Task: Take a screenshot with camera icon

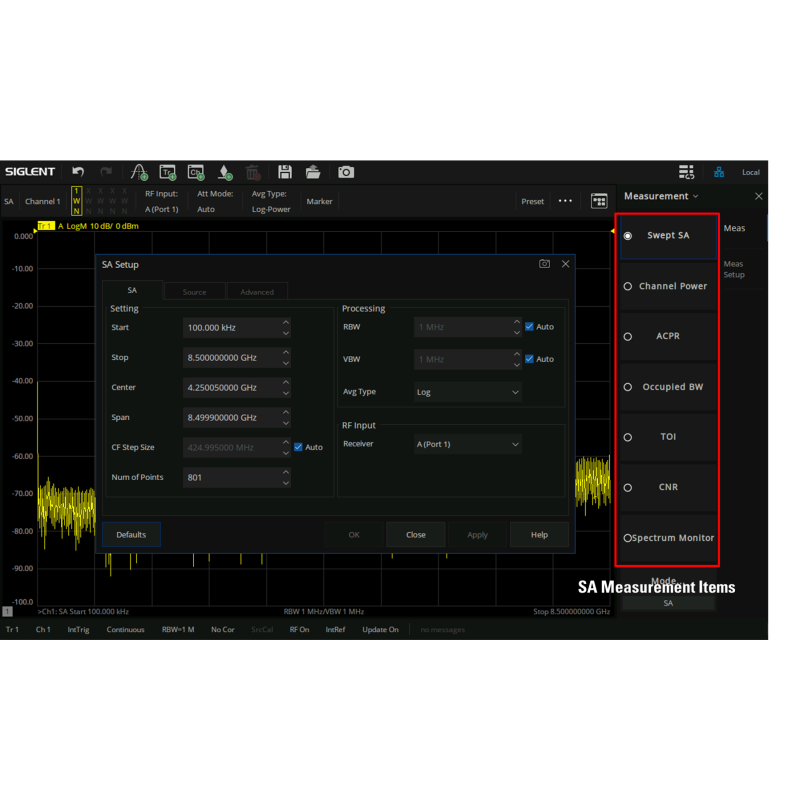Action: tap(346, 172)
